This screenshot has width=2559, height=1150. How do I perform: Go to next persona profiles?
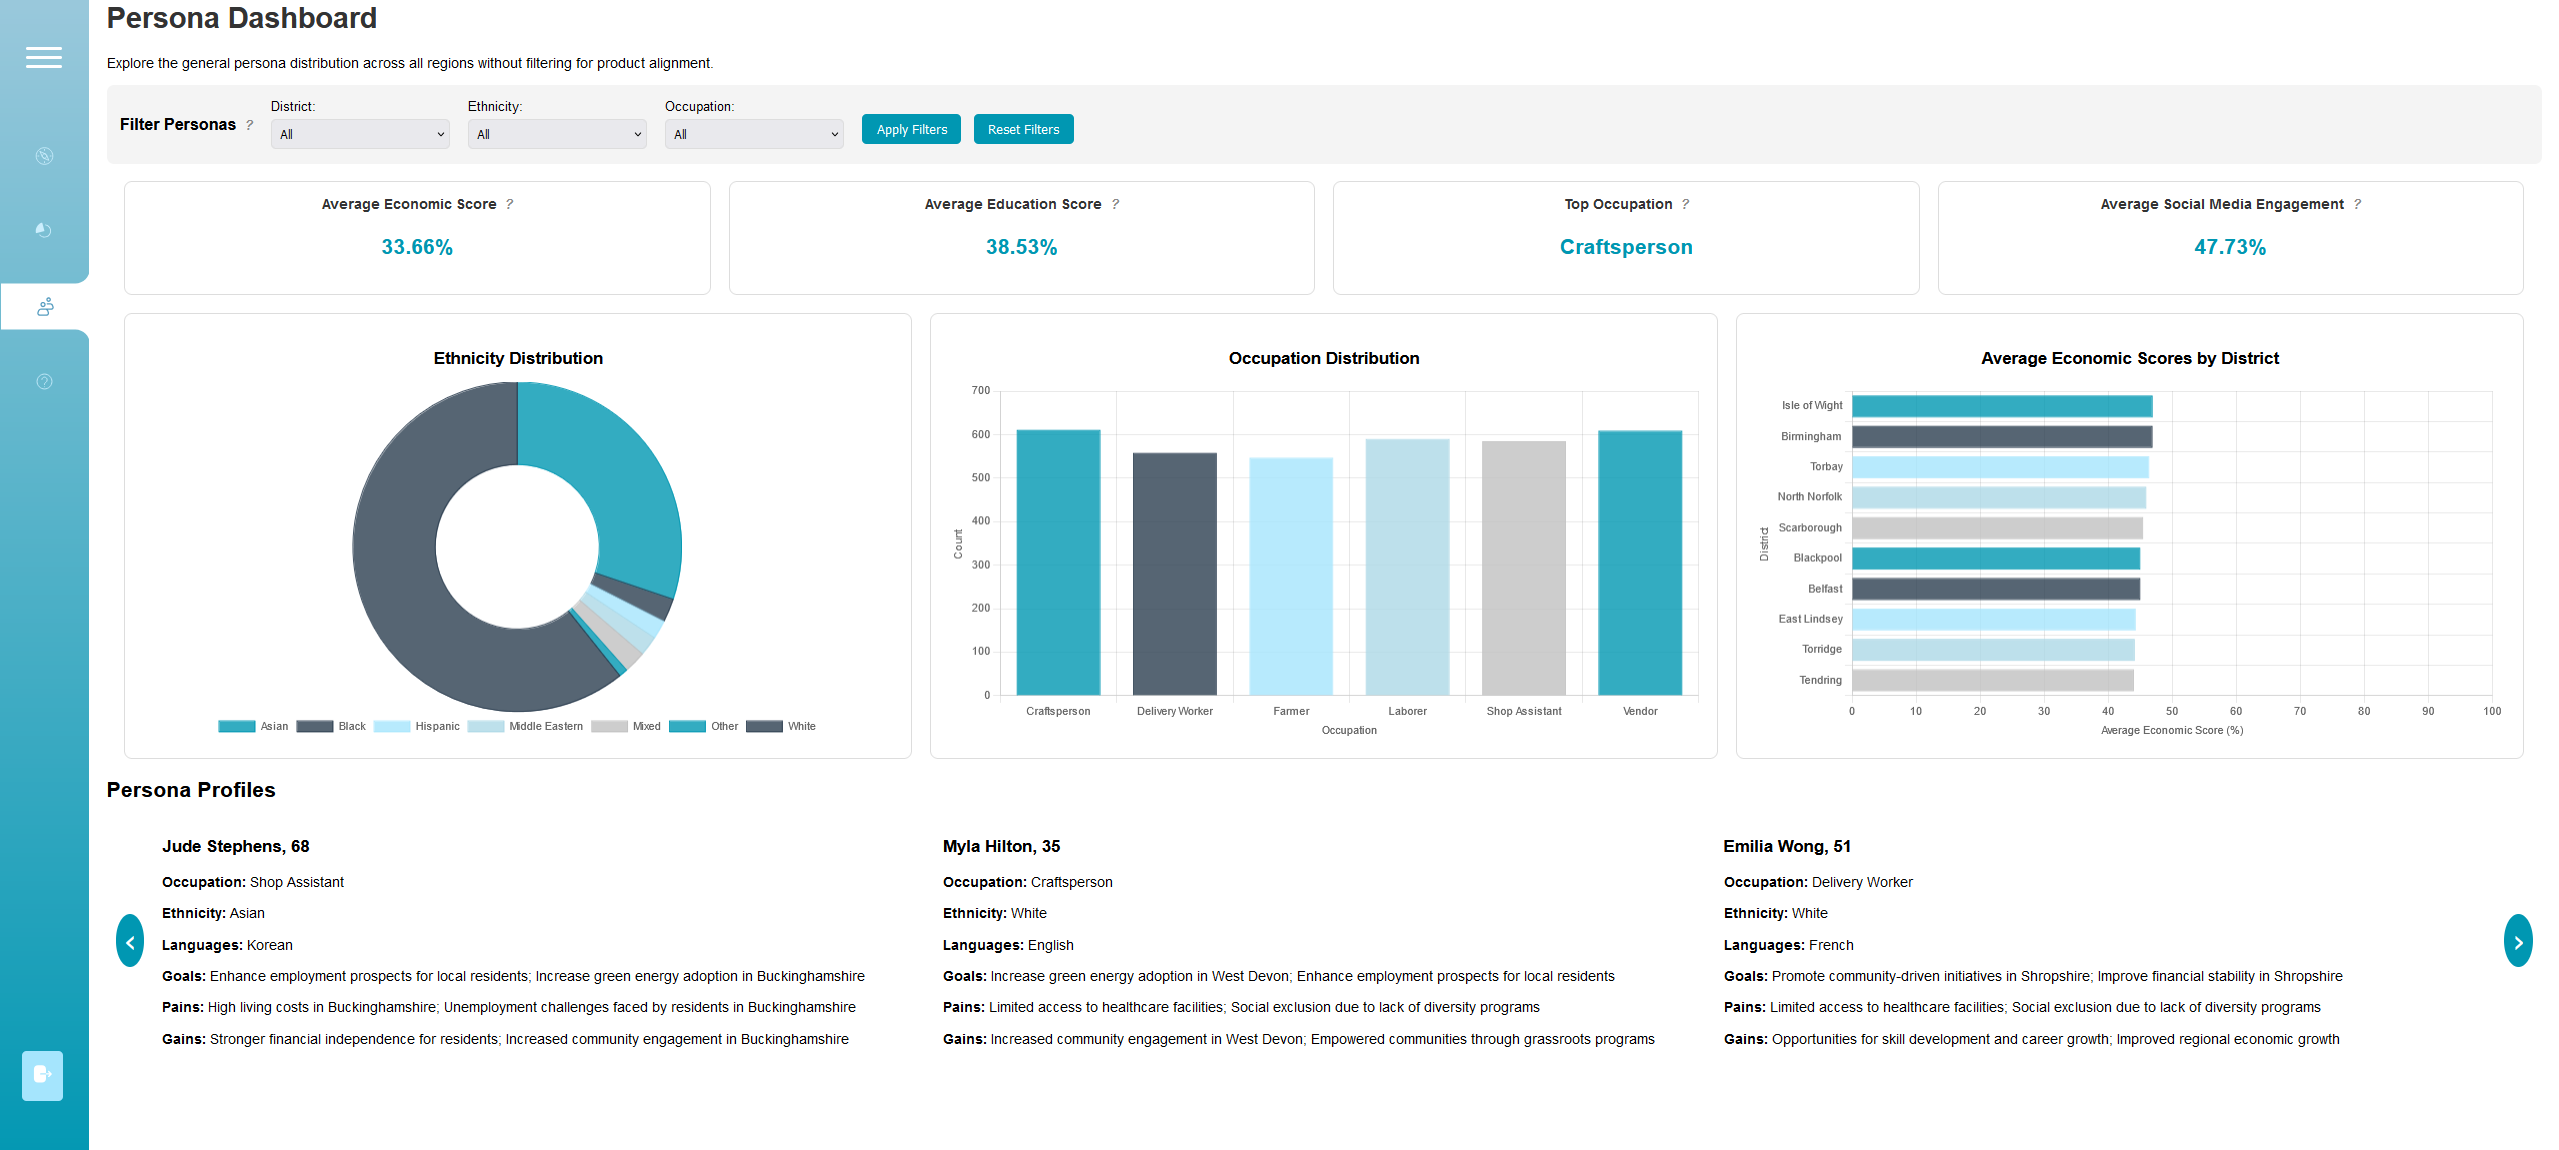point(2518,941)
